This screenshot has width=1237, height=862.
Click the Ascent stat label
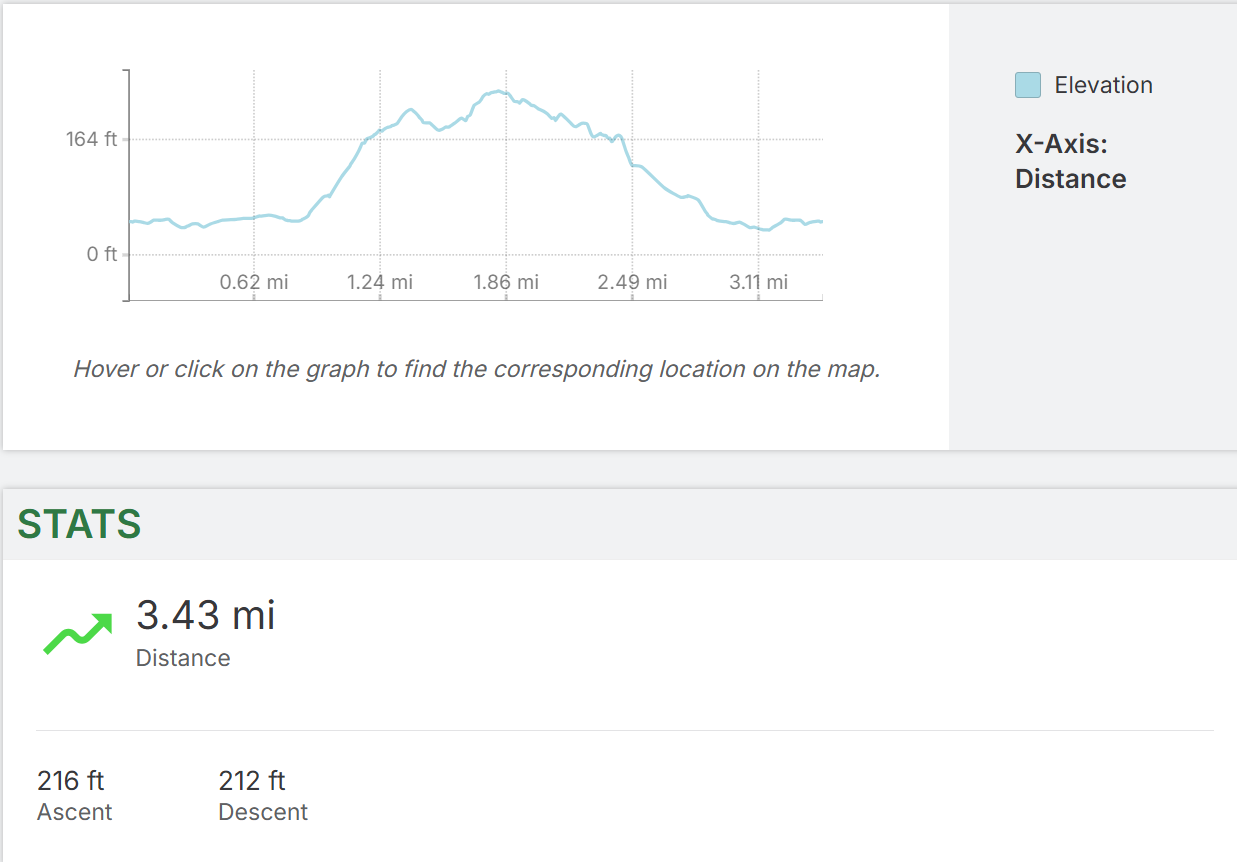pyautogui.click(x=75, y=812)
